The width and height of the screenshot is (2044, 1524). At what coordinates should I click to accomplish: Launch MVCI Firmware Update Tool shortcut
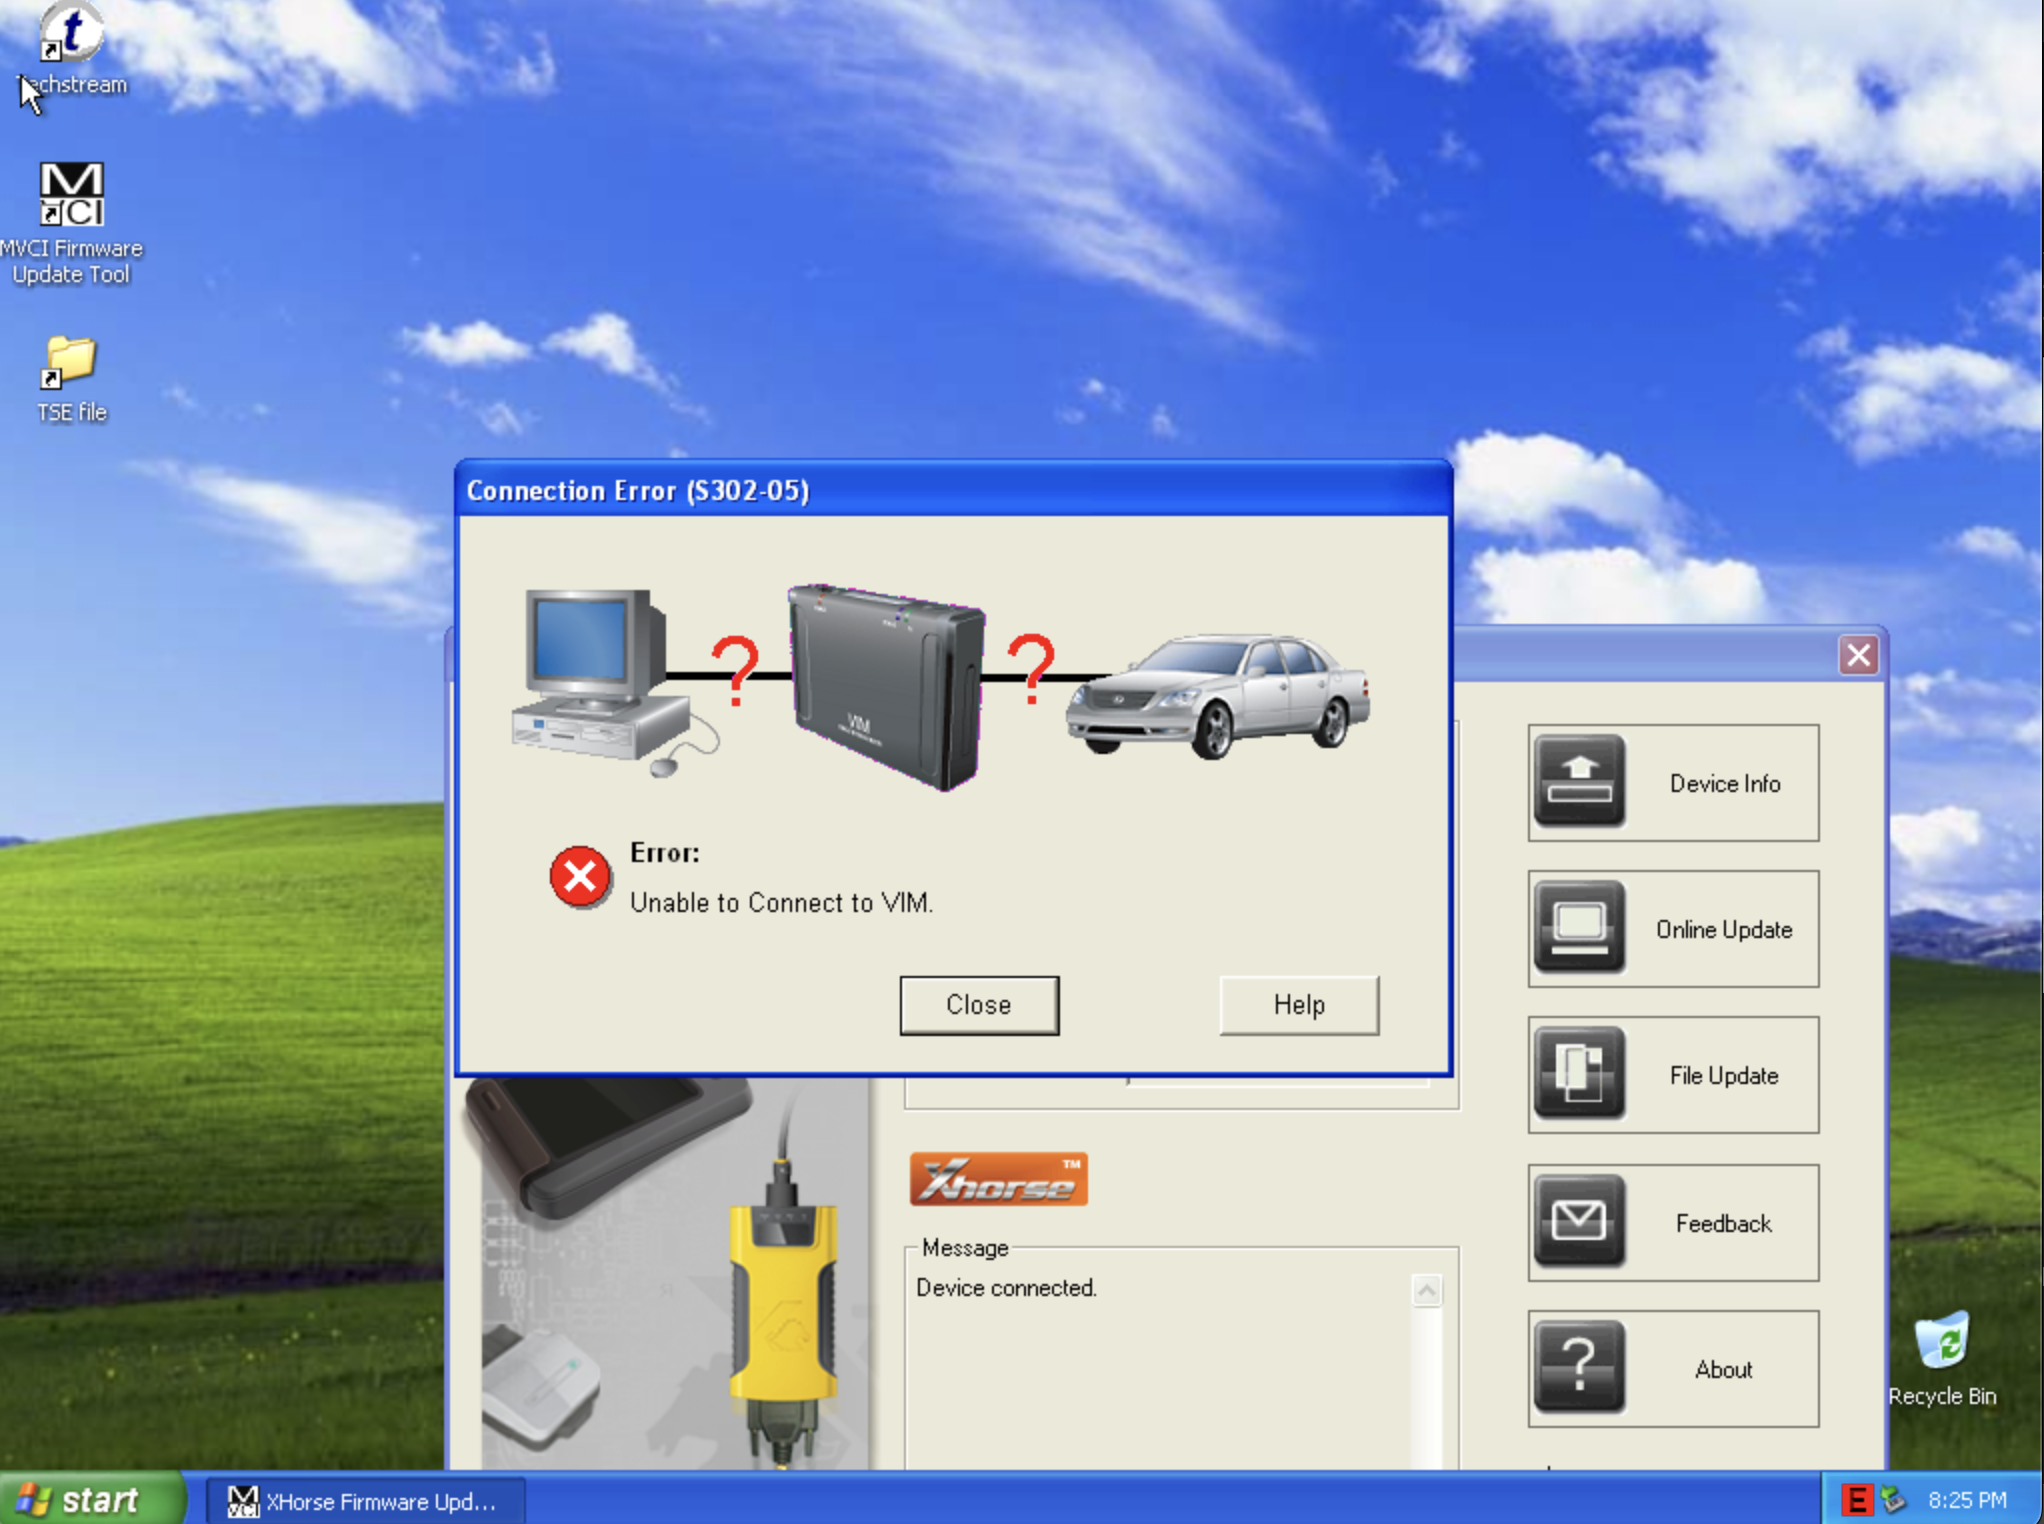71,194
